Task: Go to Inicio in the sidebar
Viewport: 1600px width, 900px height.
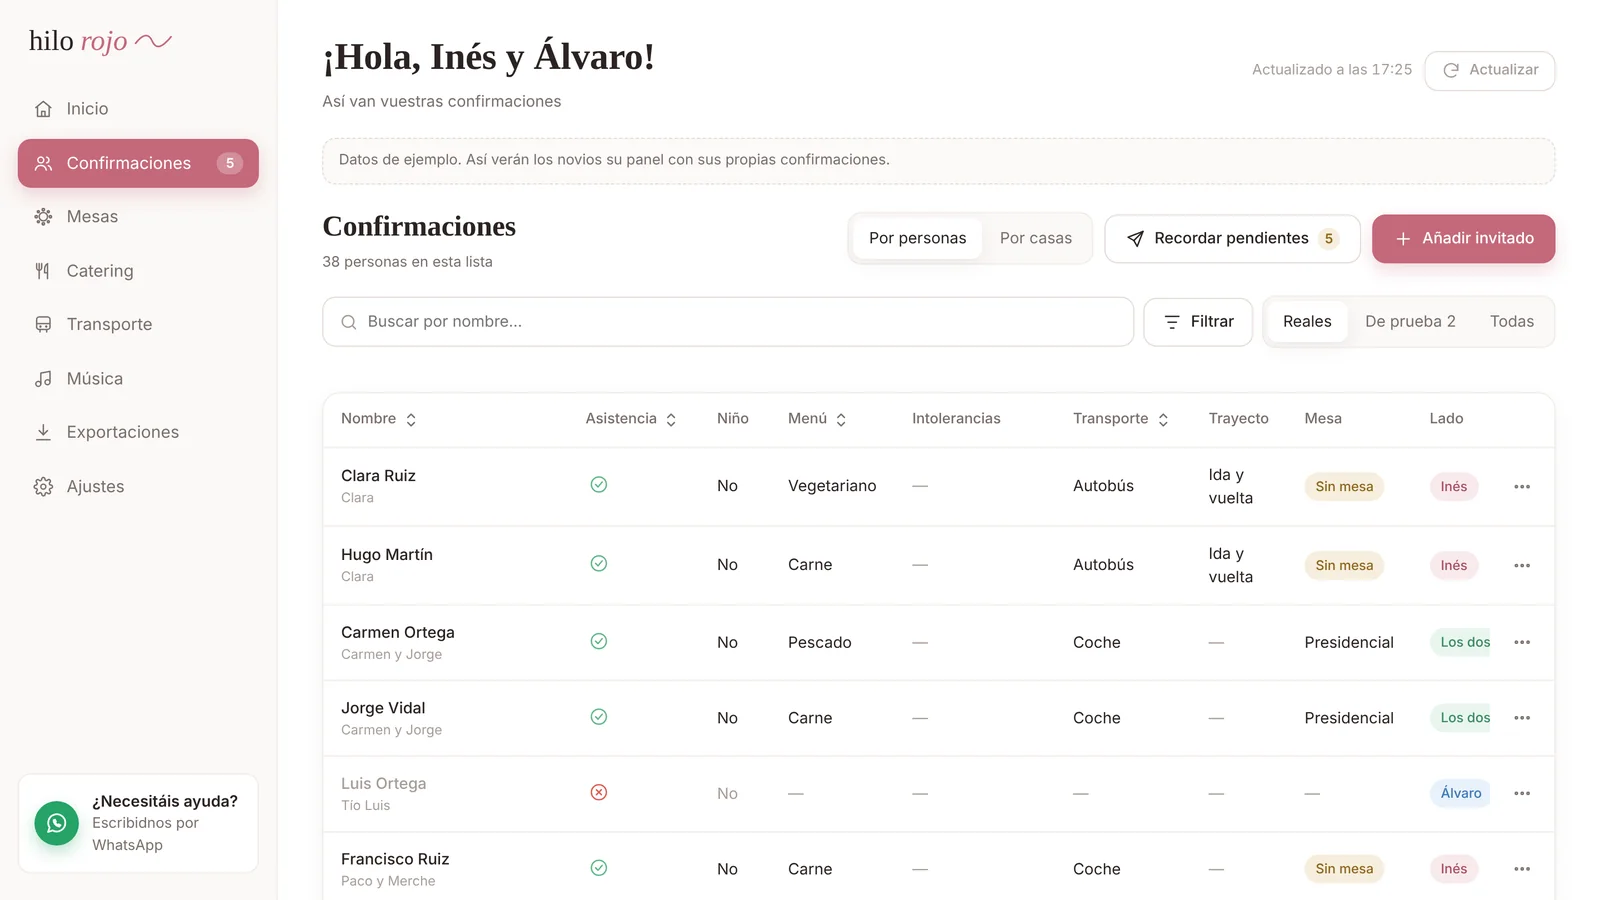Action: click(x=138, y=109)
